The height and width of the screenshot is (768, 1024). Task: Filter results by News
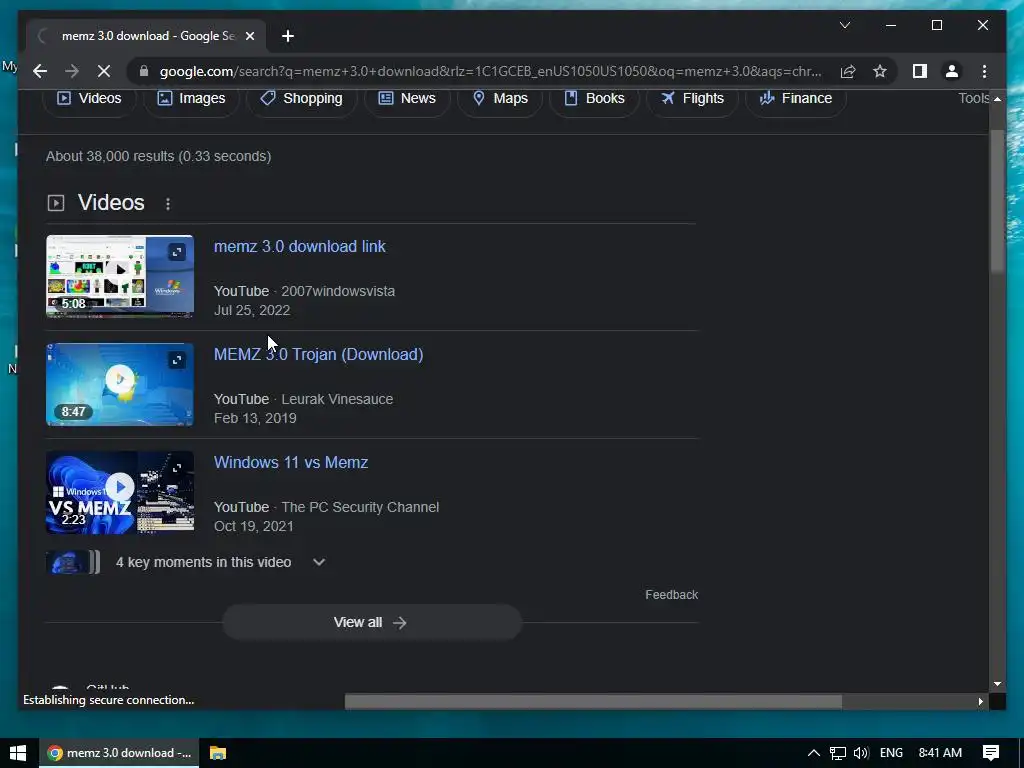click(x=407, y=98)
